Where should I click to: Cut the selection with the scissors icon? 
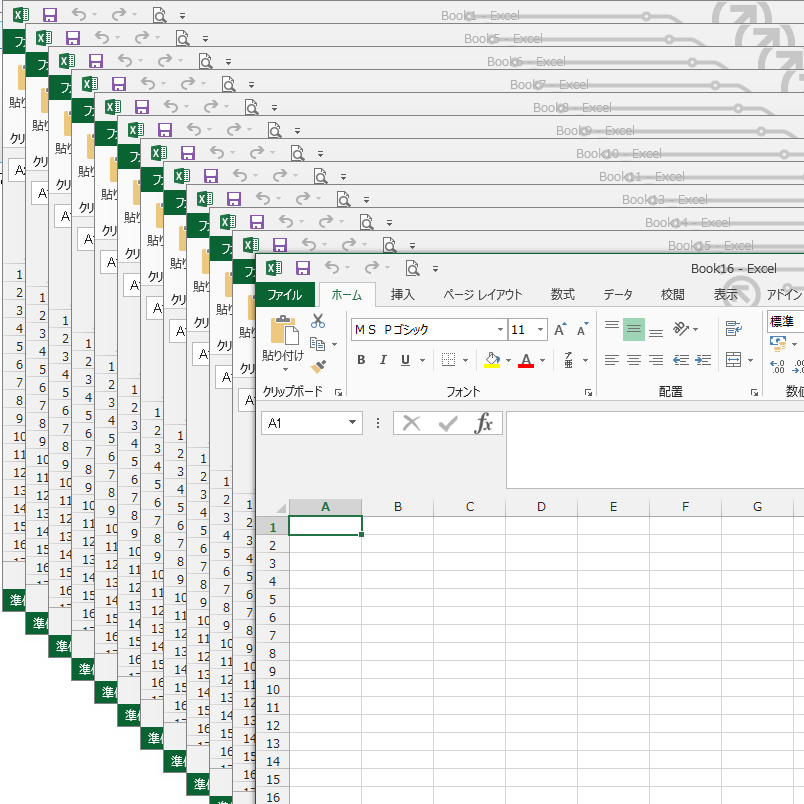318,321
